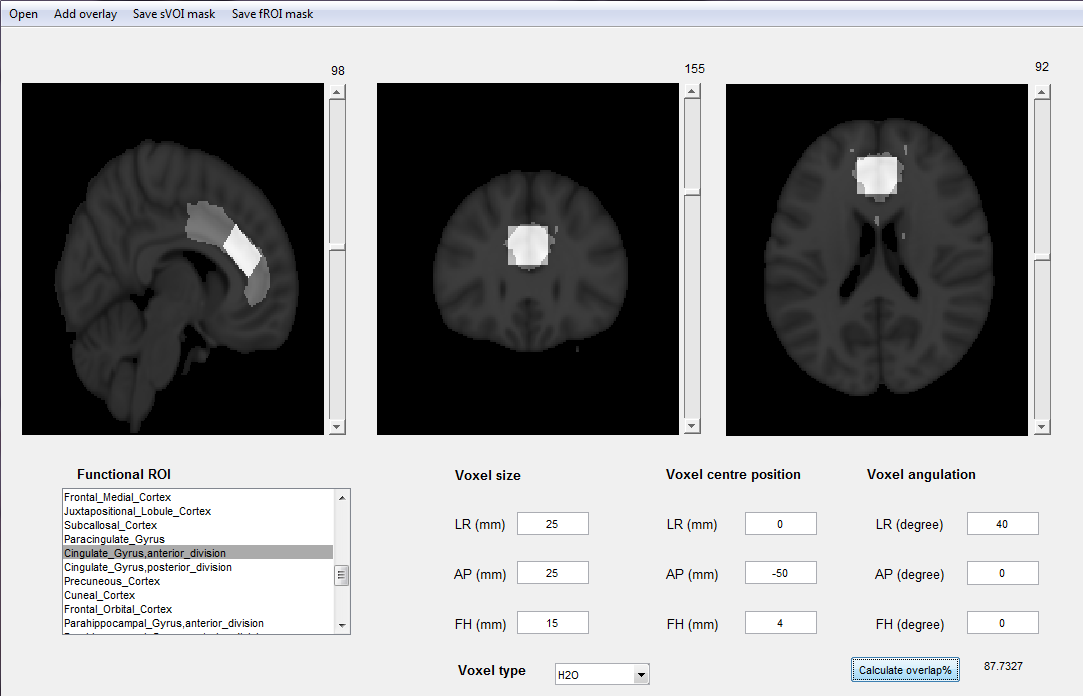This screenshot has width=1083, height=696.
Task: Click ROI list scroll up arrow
Action: pyautogui.click(x=342, y=497)
